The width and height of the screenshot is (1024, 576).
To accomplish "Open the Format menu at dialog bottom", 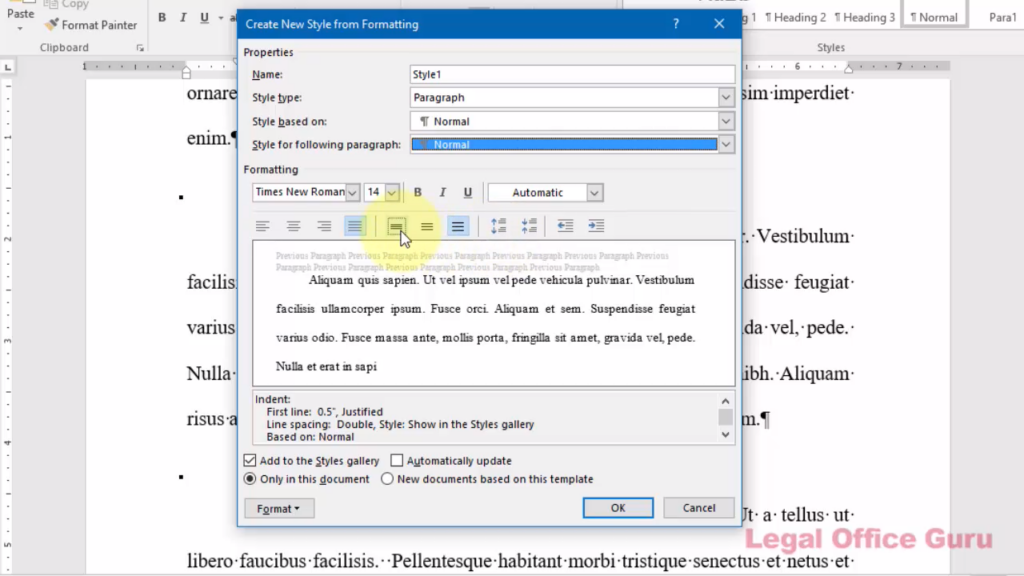I will tap(278, 508).
